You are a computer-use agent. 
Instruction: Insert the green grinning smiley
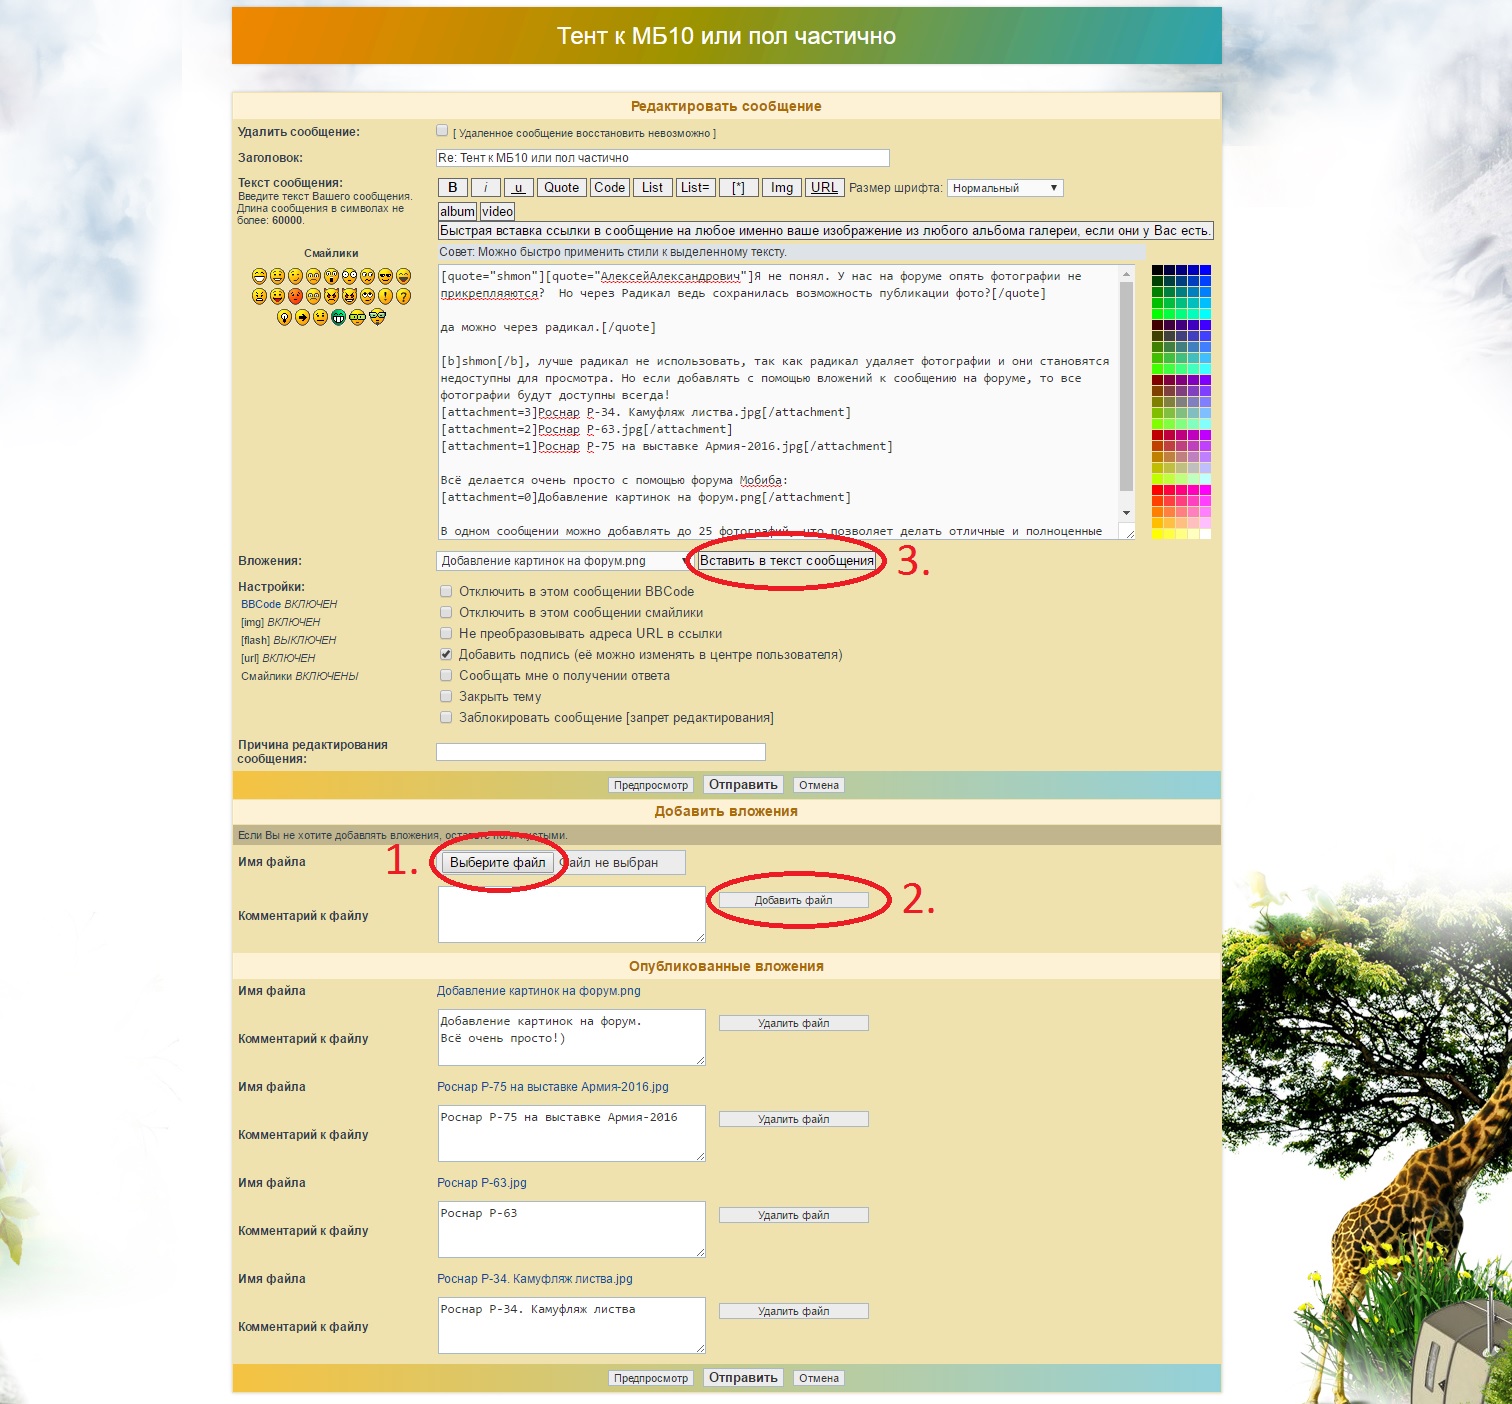(x=338, y=317)
